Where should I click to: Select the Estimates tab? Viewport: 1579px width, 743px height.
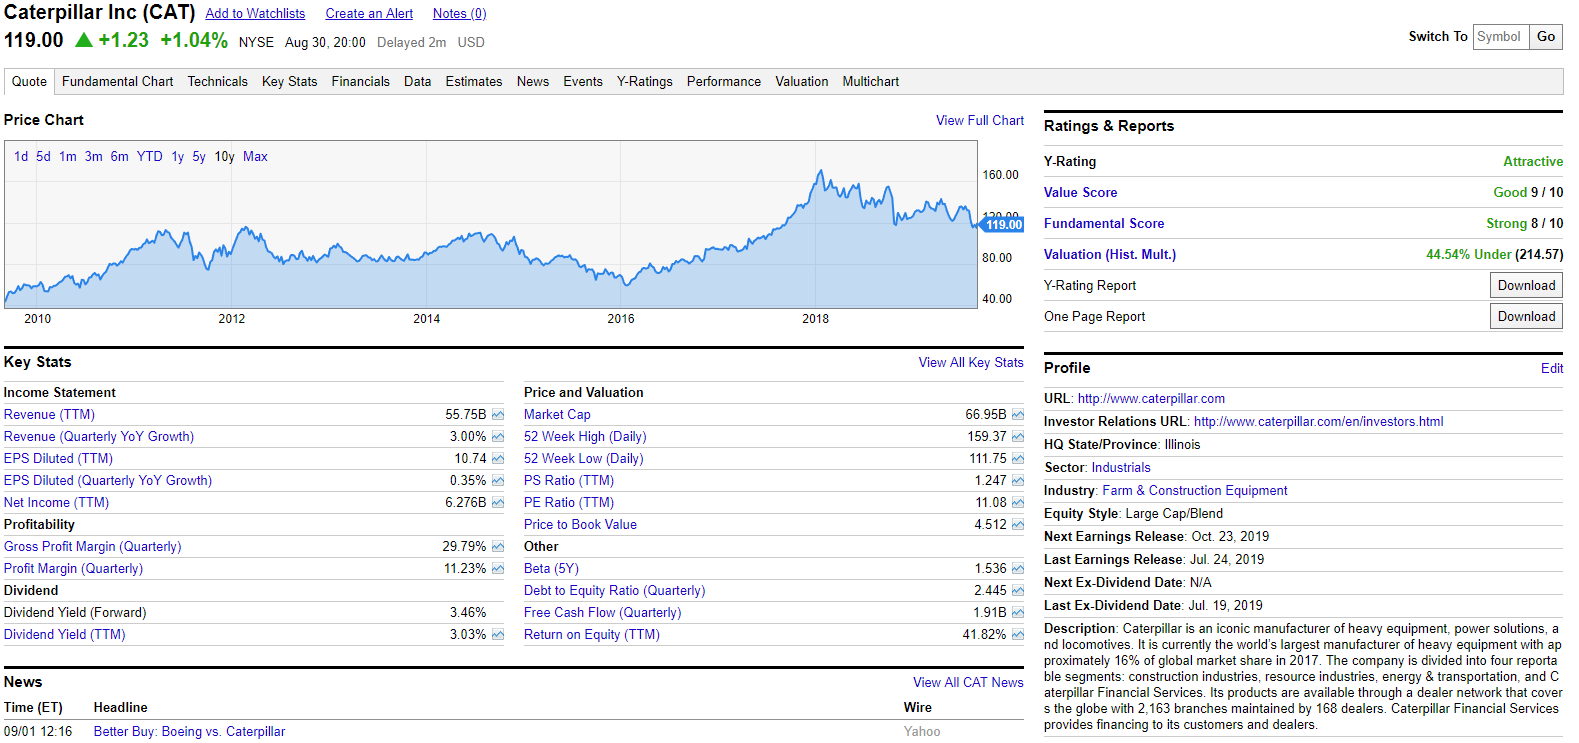[x=474, y=81]
